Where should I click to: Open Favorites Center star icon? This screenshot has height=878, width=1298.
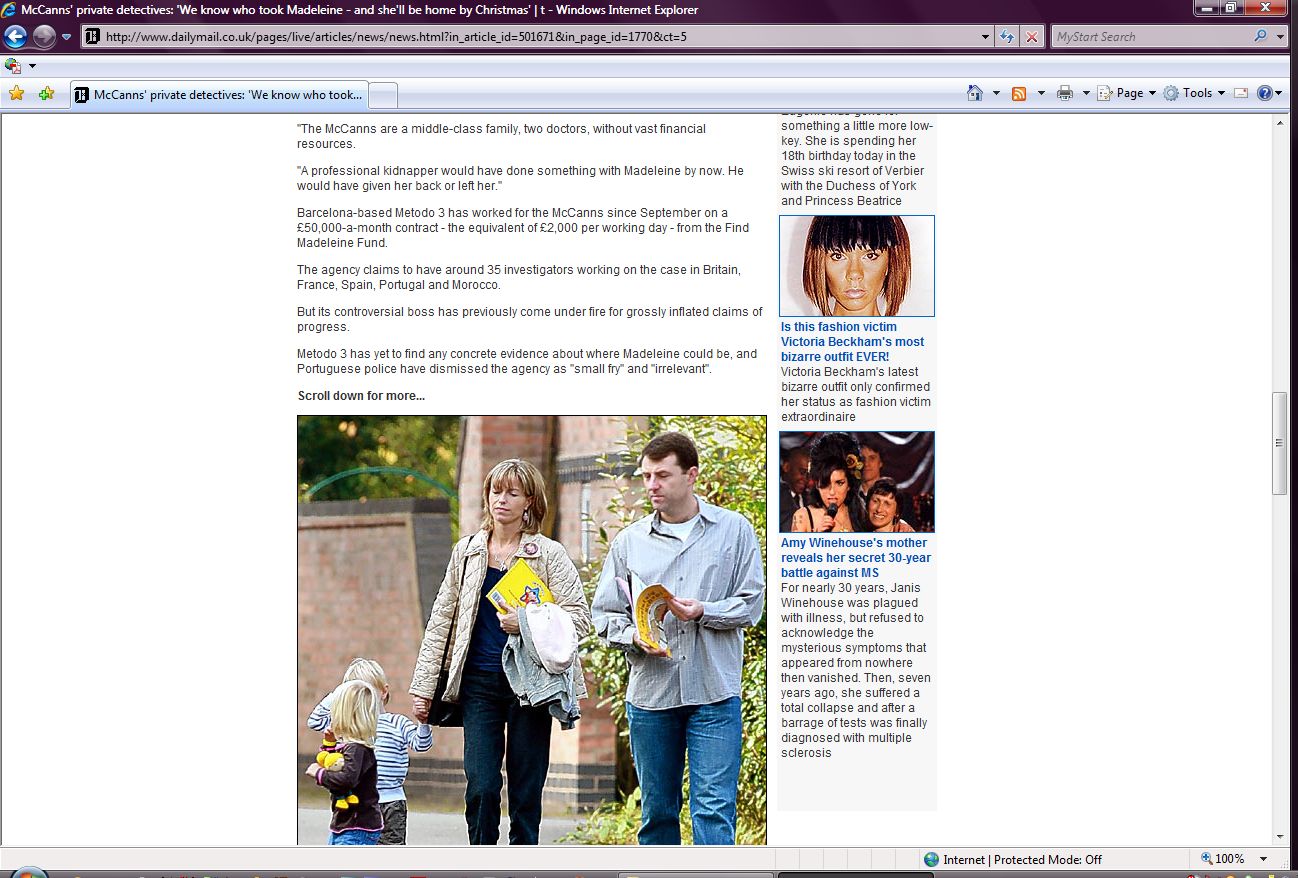click(x=16, y=94)
